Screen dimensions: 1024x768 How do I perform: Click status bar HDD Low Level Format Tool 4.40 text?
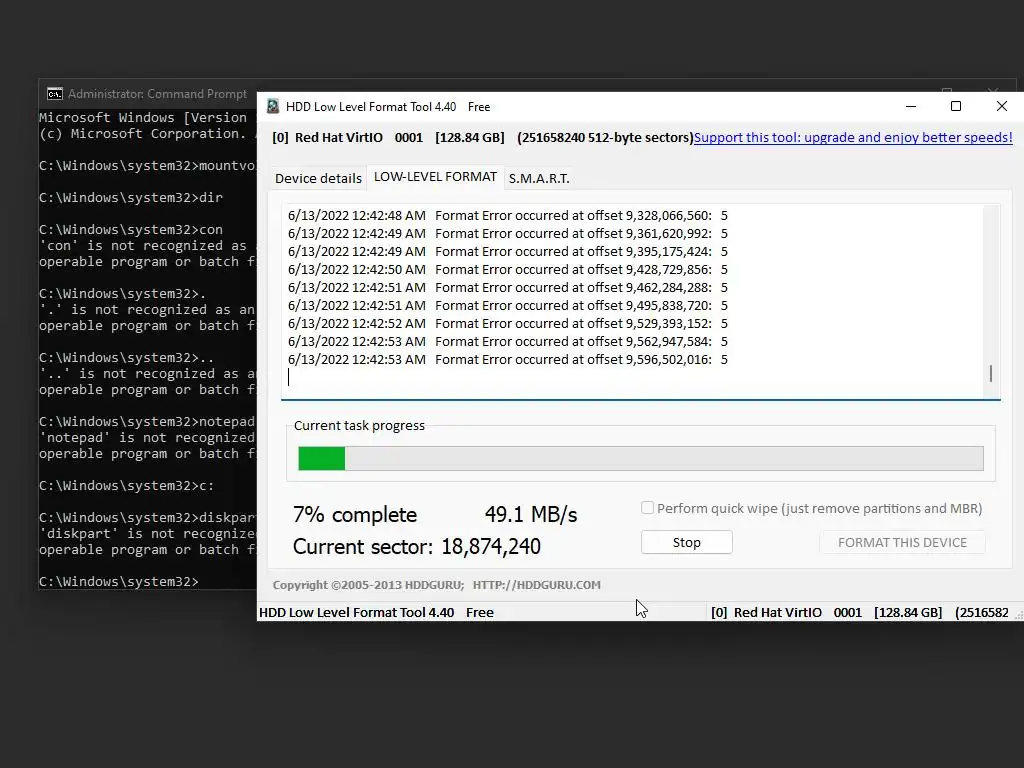[376, 613]
